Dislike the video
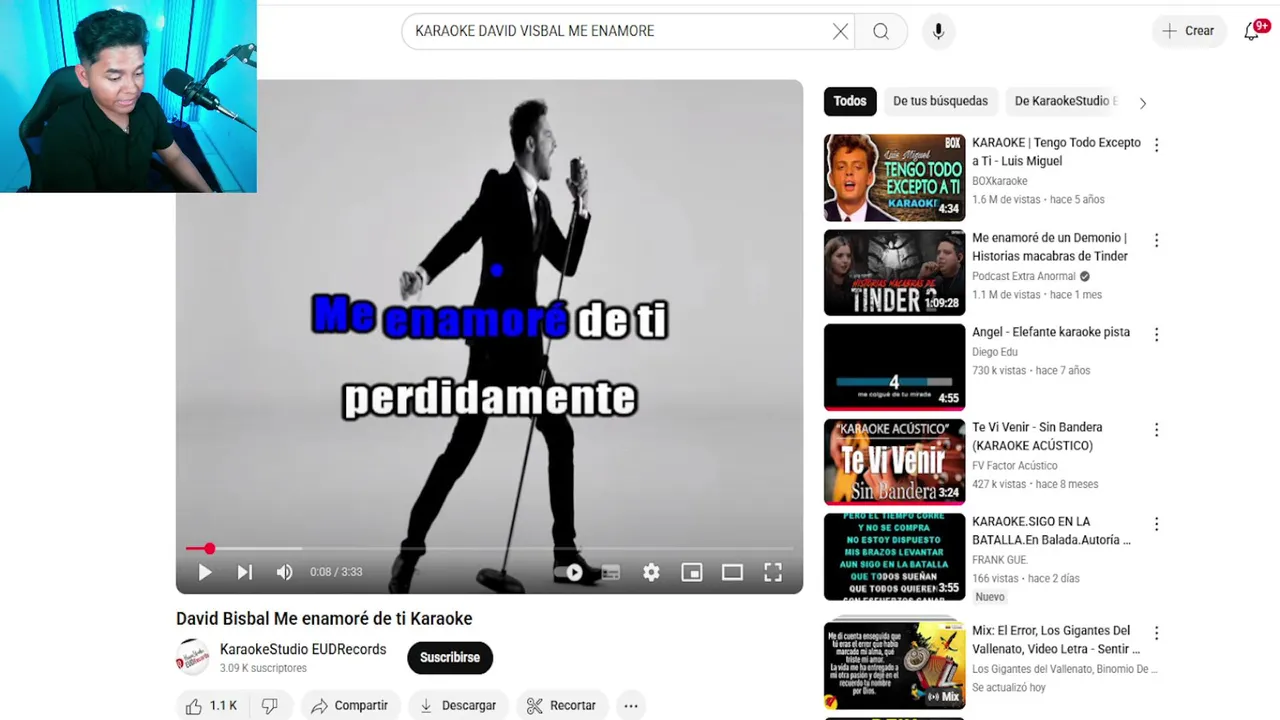This screenshot has height=720, width=1280. 270,705
